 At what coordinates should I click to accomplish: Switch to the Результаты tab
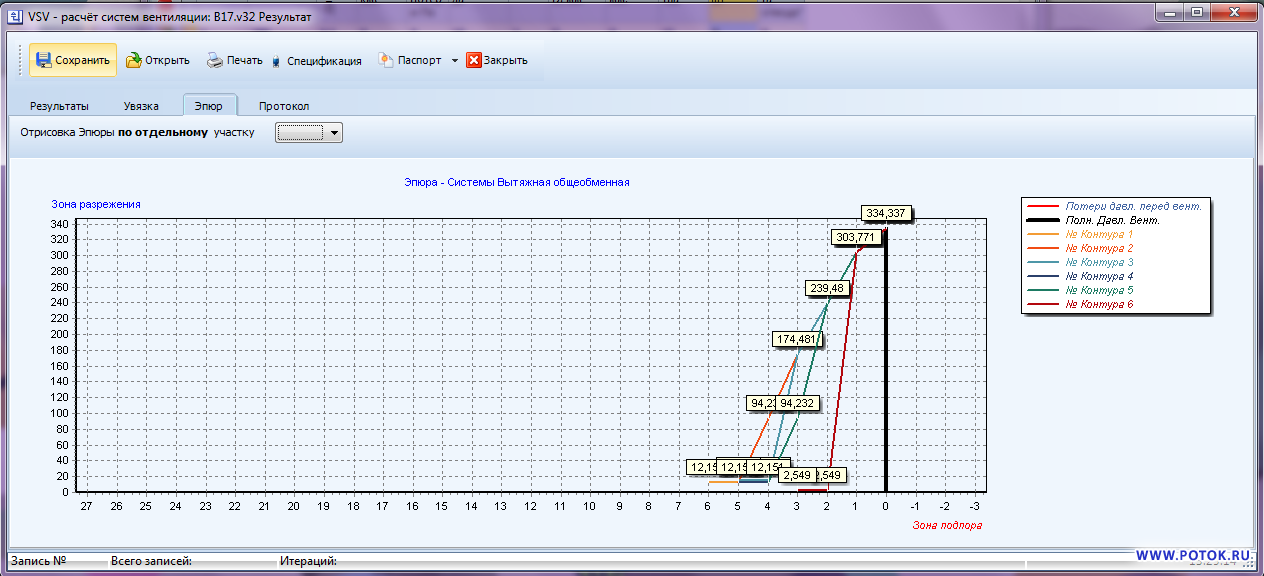point(59,106)
